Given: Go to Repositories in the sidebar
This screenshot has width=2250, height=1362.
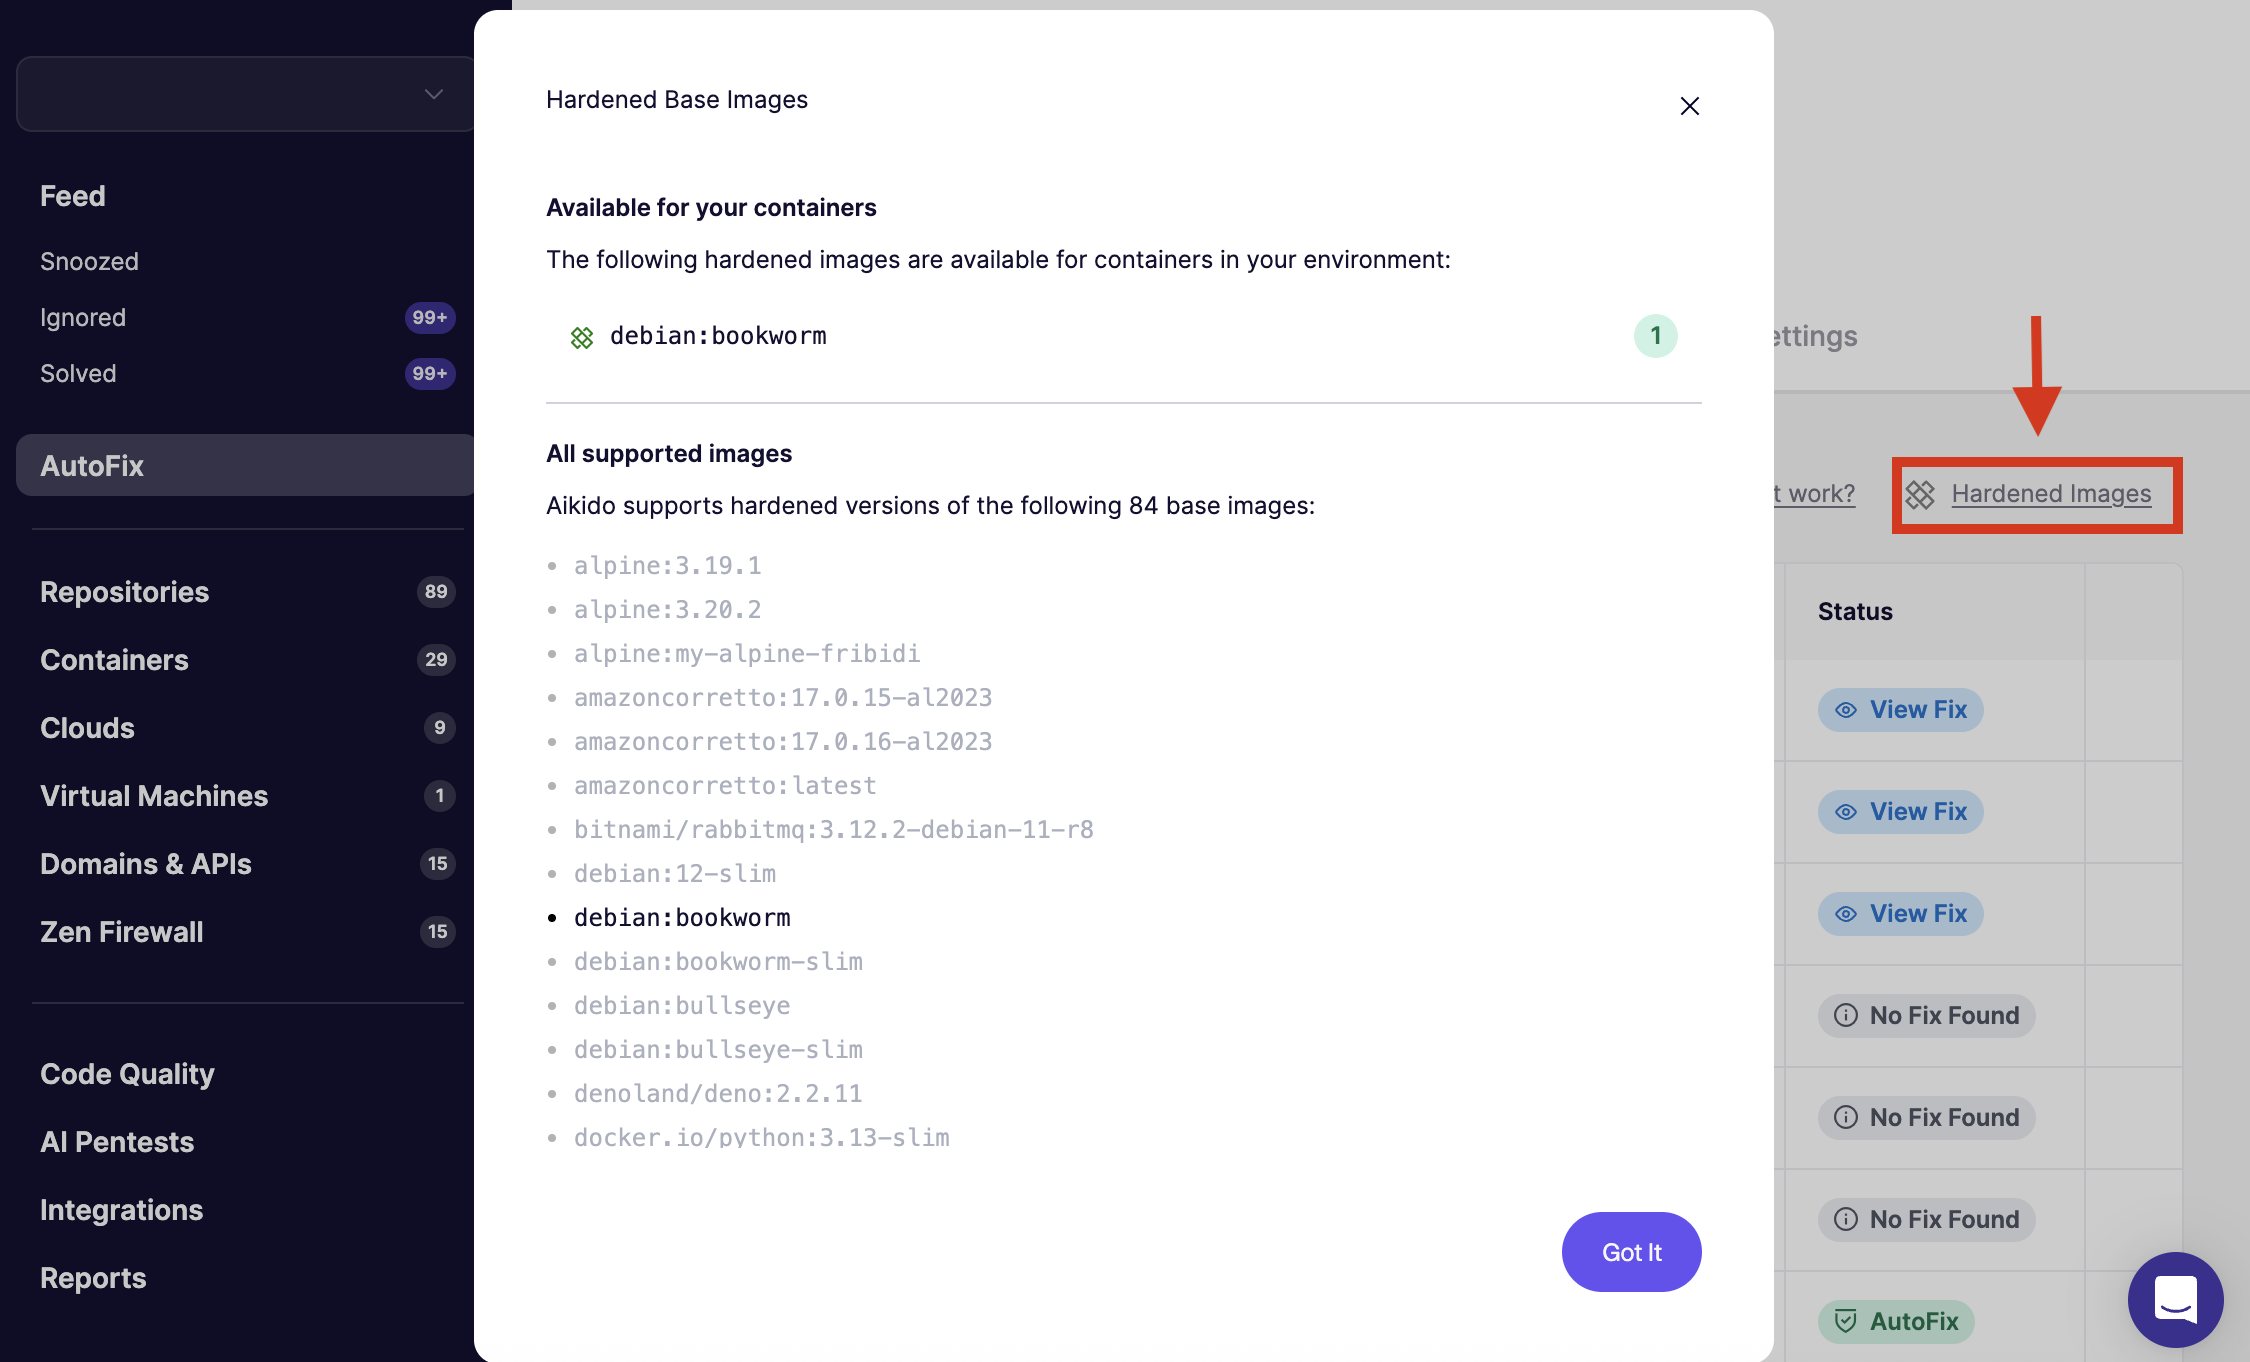Looking at the screenshot, I should pos(125,592).
